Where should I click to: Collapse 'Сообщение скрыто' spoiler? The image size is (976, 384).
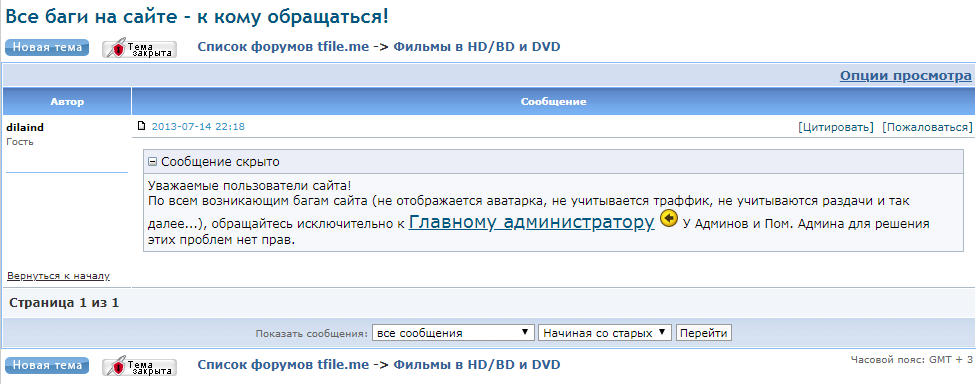(x=152, y=162)
